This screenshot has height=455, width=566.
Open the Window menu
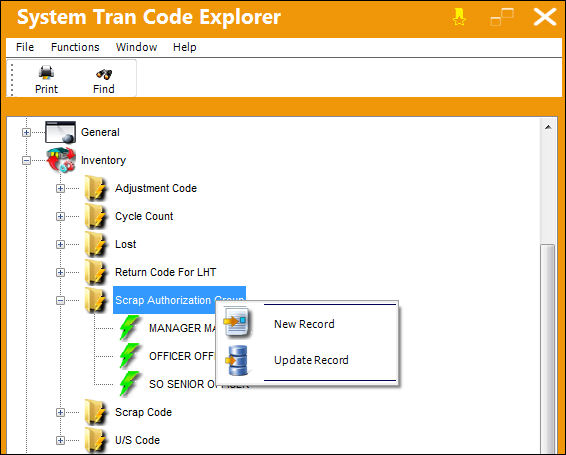point(136,47)
